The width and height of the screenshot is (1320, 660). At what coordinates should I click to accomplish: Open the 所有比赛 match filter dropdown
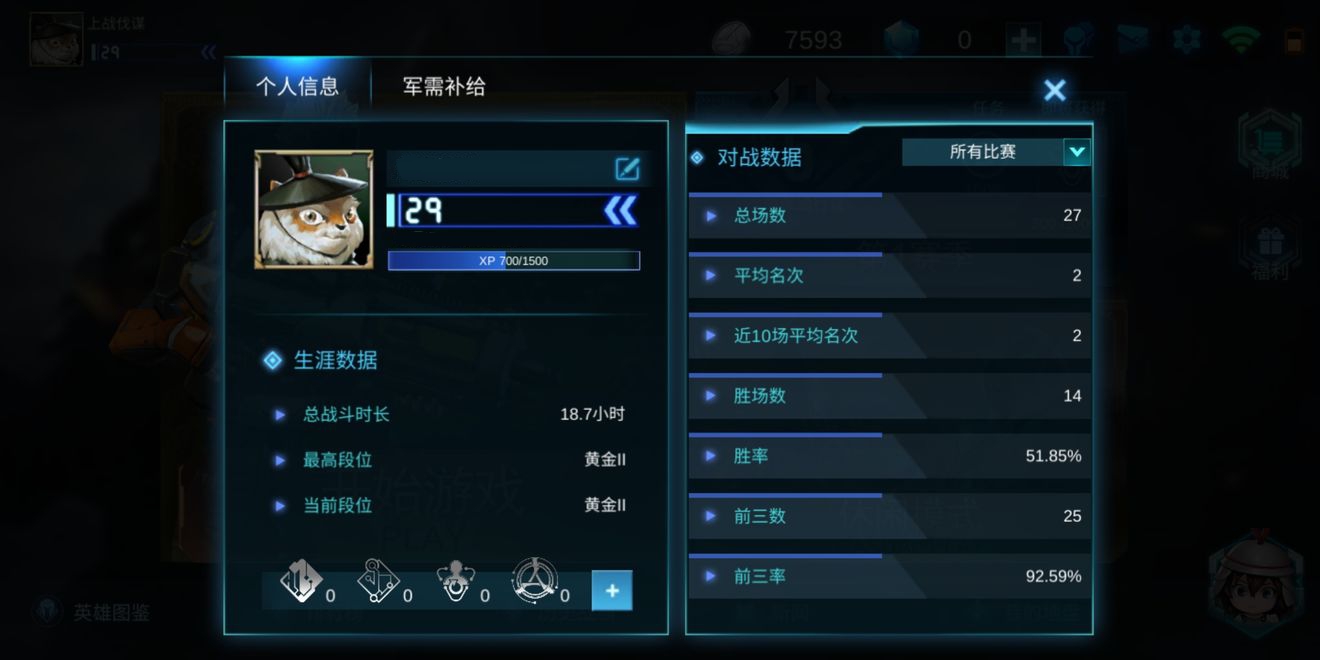(996, 152)
